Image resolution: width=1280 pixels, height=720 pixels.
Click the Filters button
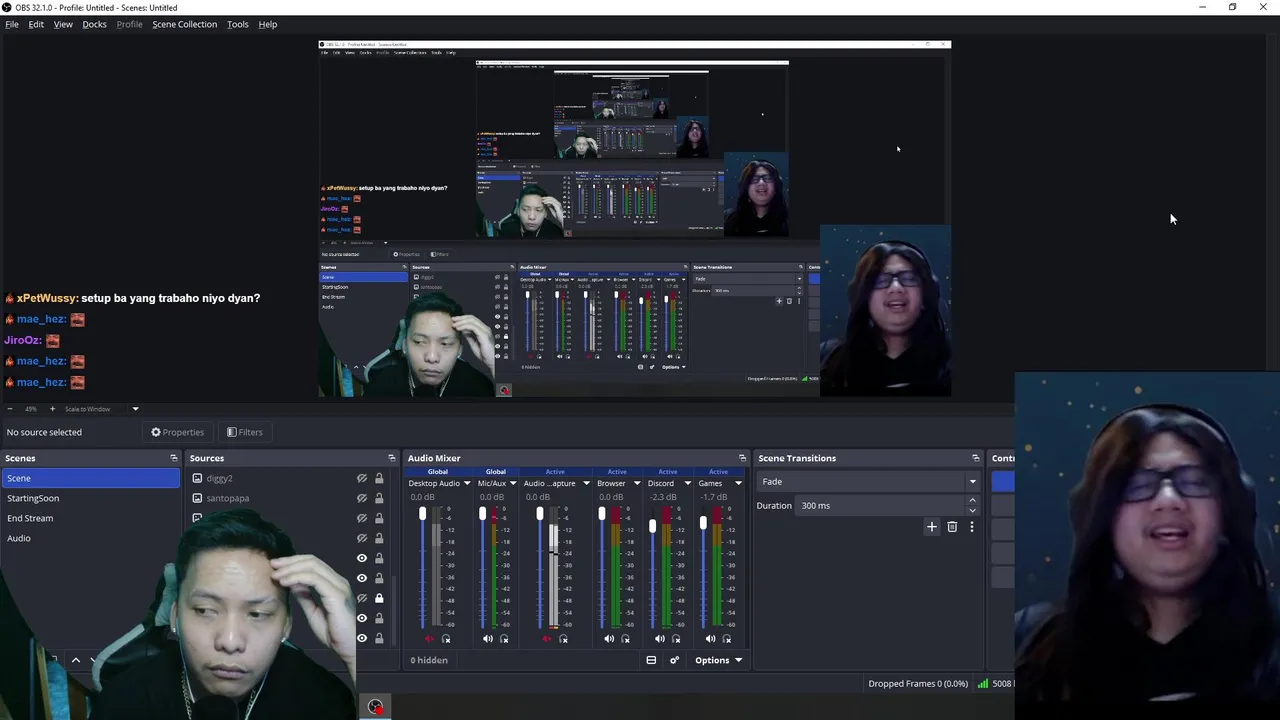click(244, 432)
